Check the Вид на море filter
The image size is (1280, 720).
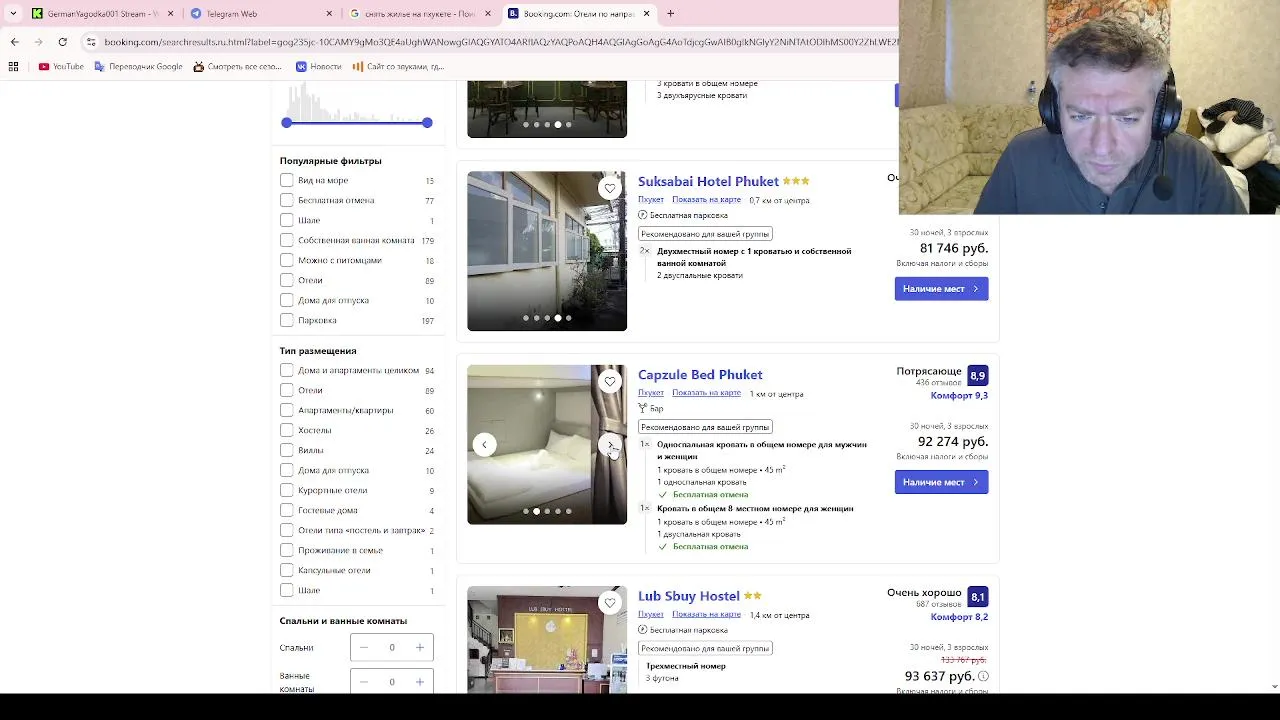pyautogui.click(x=287, y=180)
